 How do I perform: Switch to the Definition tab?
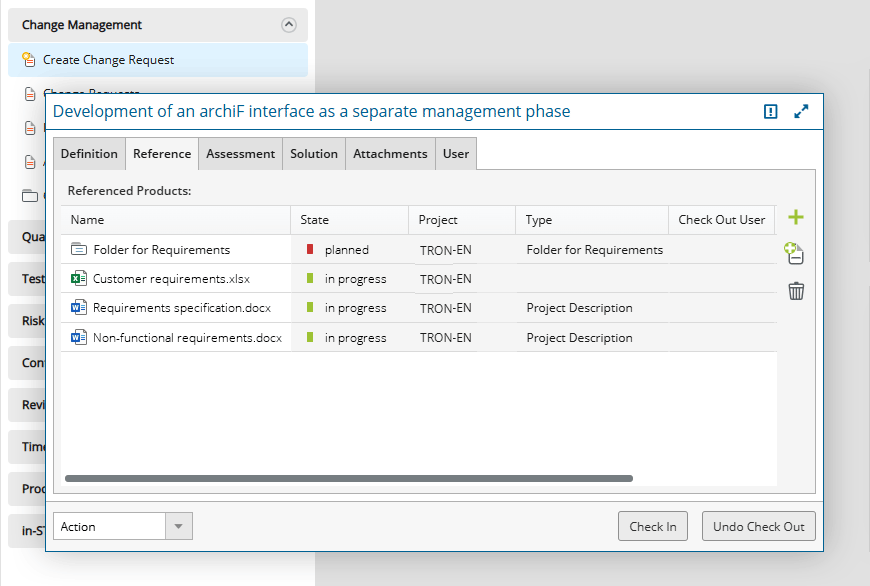tap(89, 154)
